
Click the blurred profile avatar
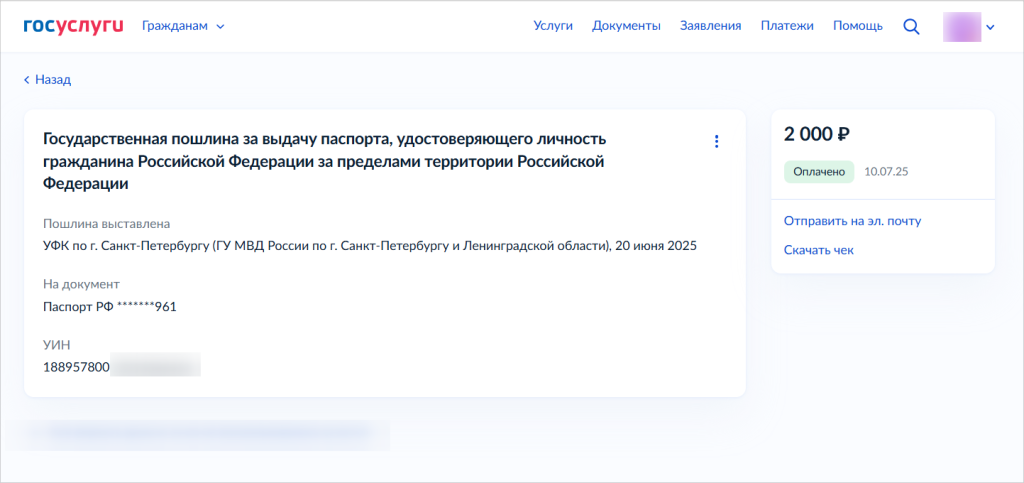962,27
